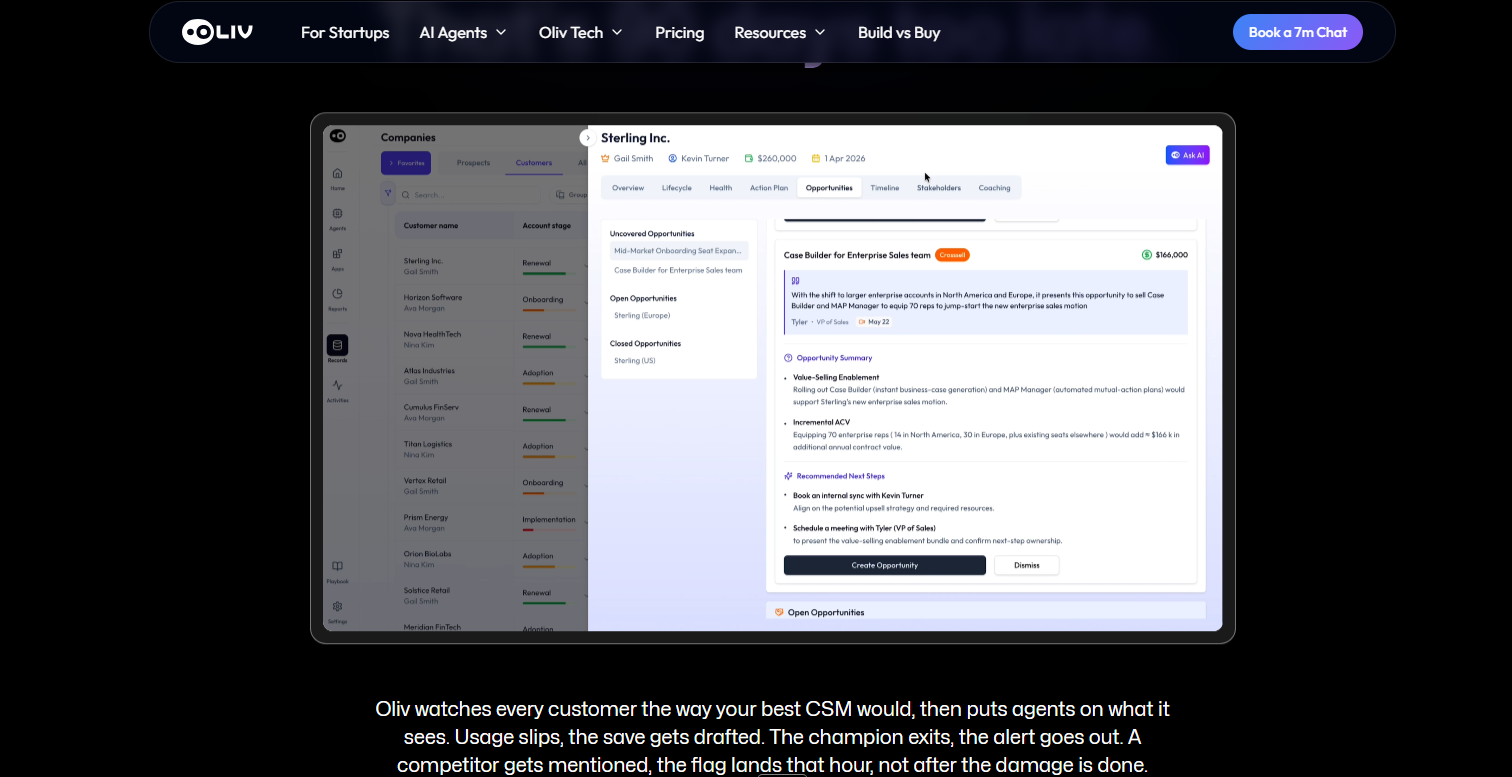Select the Opportunities tab
1512x777 pixels.
click(x=829, y=188)
